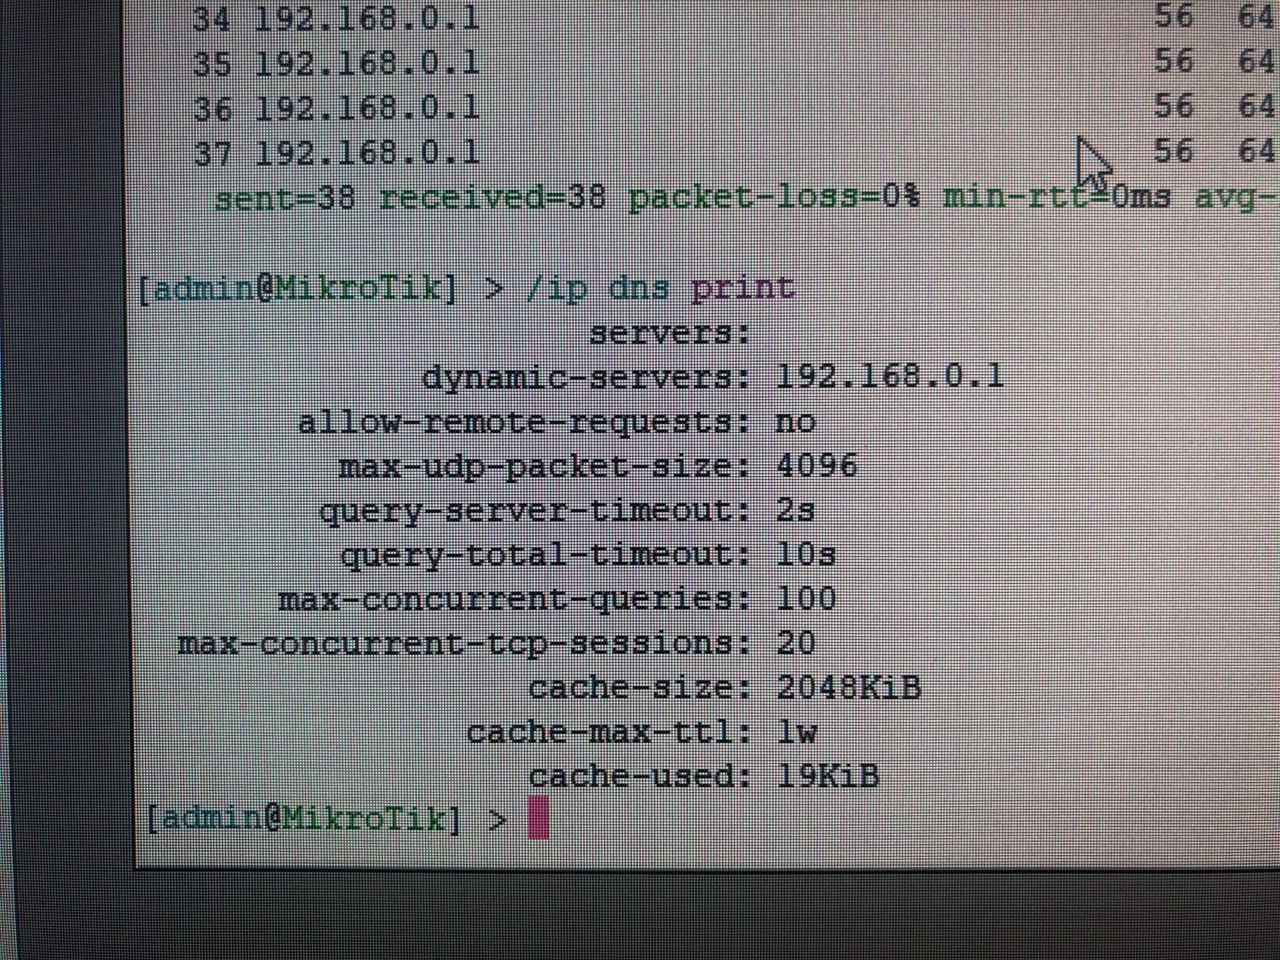Click query-total-timeout value 10s
The image size is (1280, 960).
click(x=806, y=553)
